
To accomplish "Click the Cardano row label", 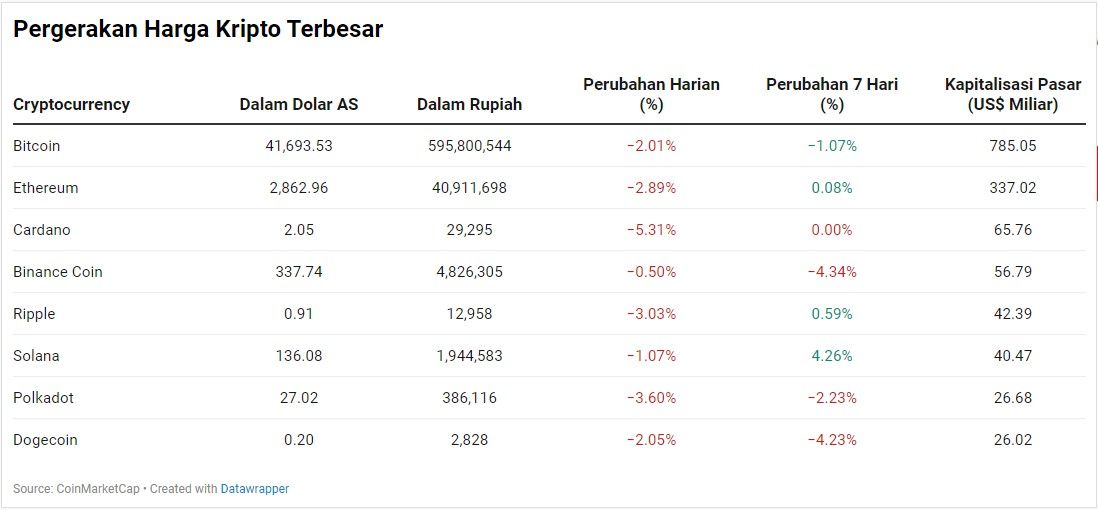I will click(42, 230).
